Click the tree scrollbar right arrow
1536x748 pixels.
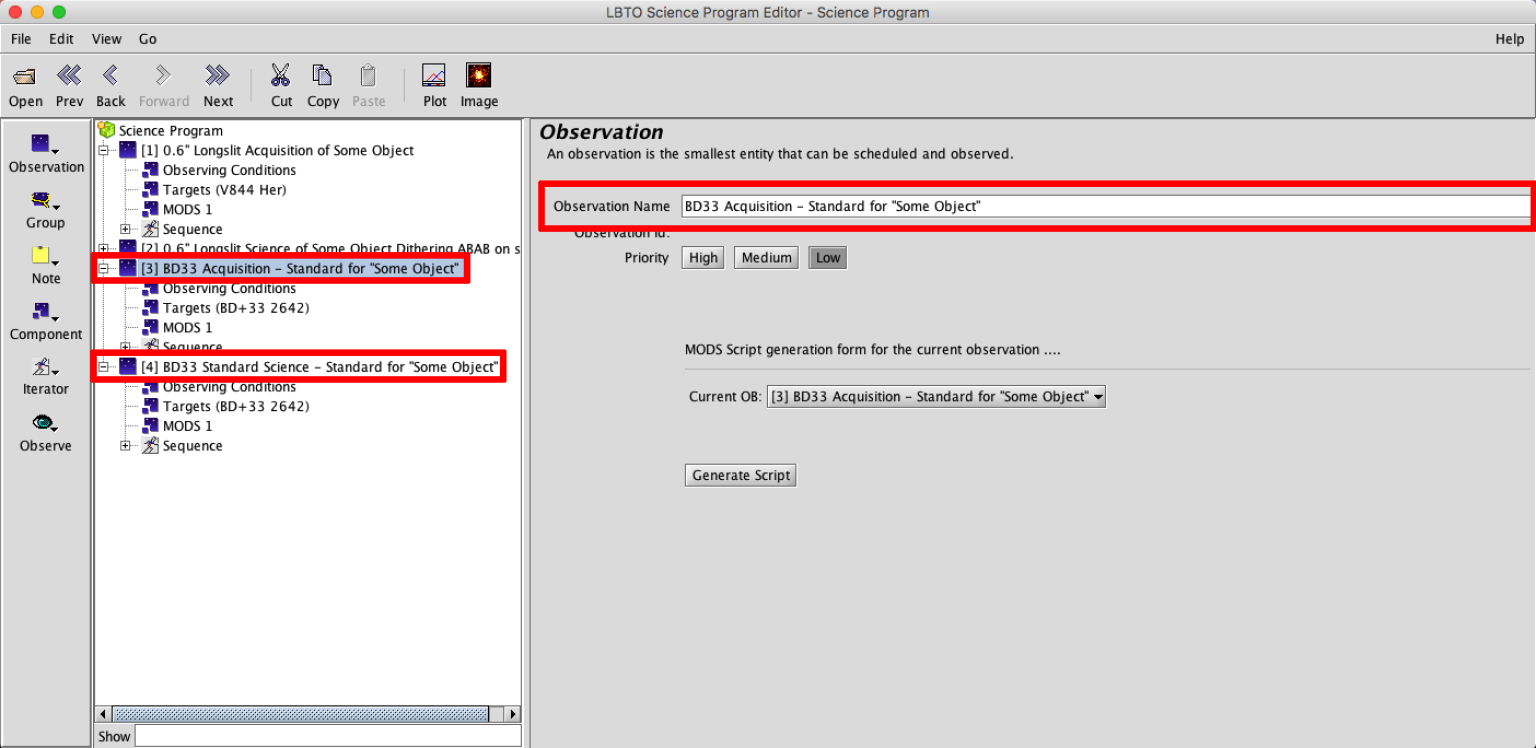click(x=513, y=714)
